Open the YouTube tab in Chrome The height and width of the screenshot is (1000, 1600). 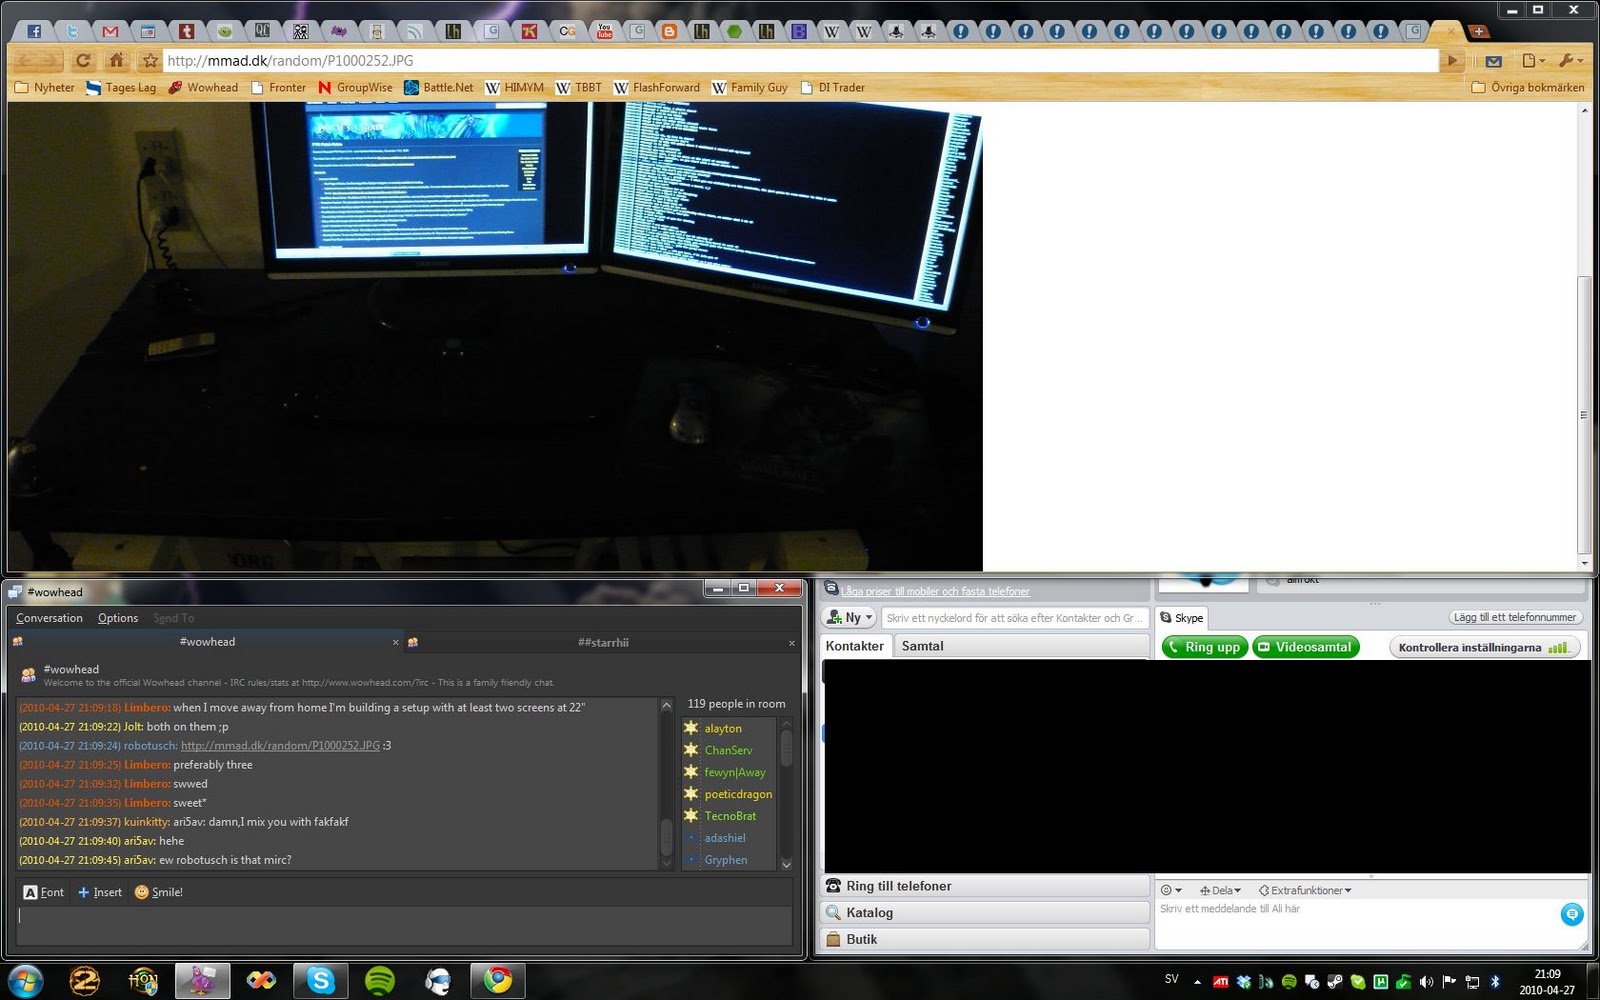pos(604,31)
